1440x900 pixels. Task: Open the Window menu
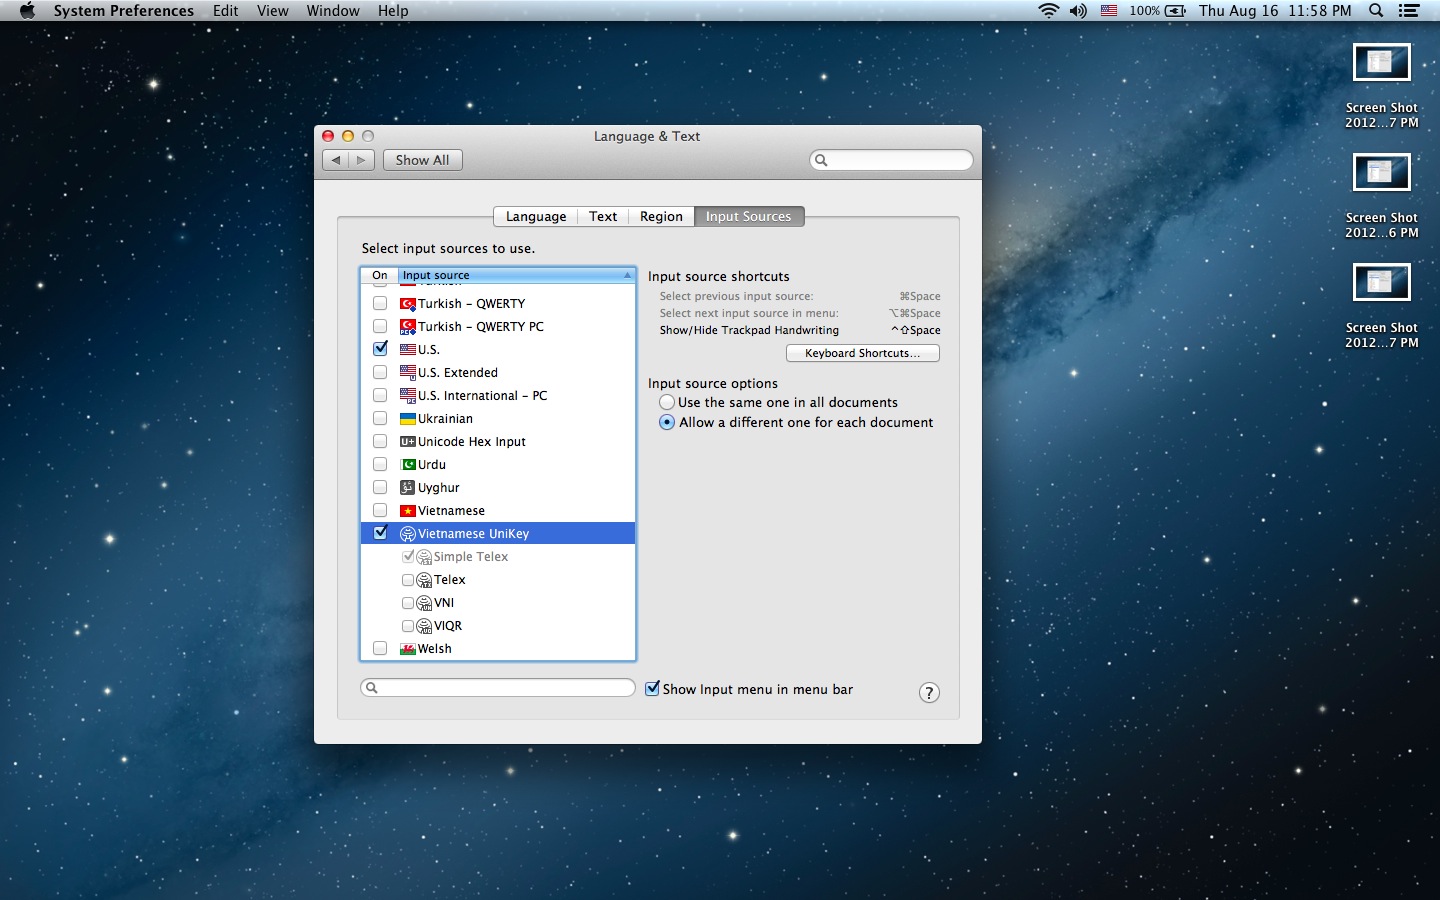(332, 10)
